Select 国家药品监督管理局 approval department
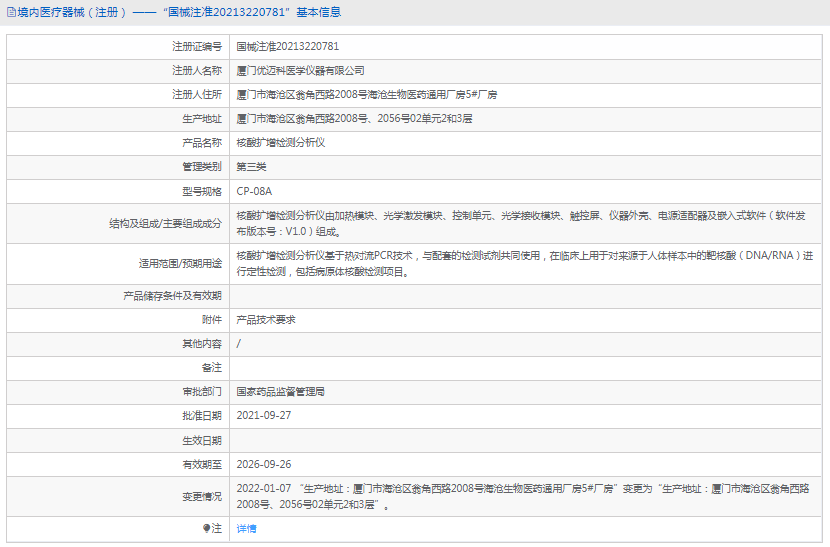 tap(281, 392)
